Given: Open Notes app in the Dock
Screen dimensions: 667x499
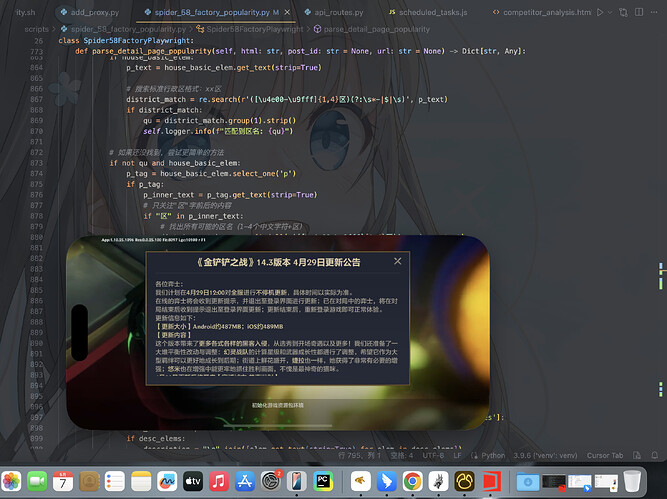Looking at the screenshot, I should coord(141,481).
